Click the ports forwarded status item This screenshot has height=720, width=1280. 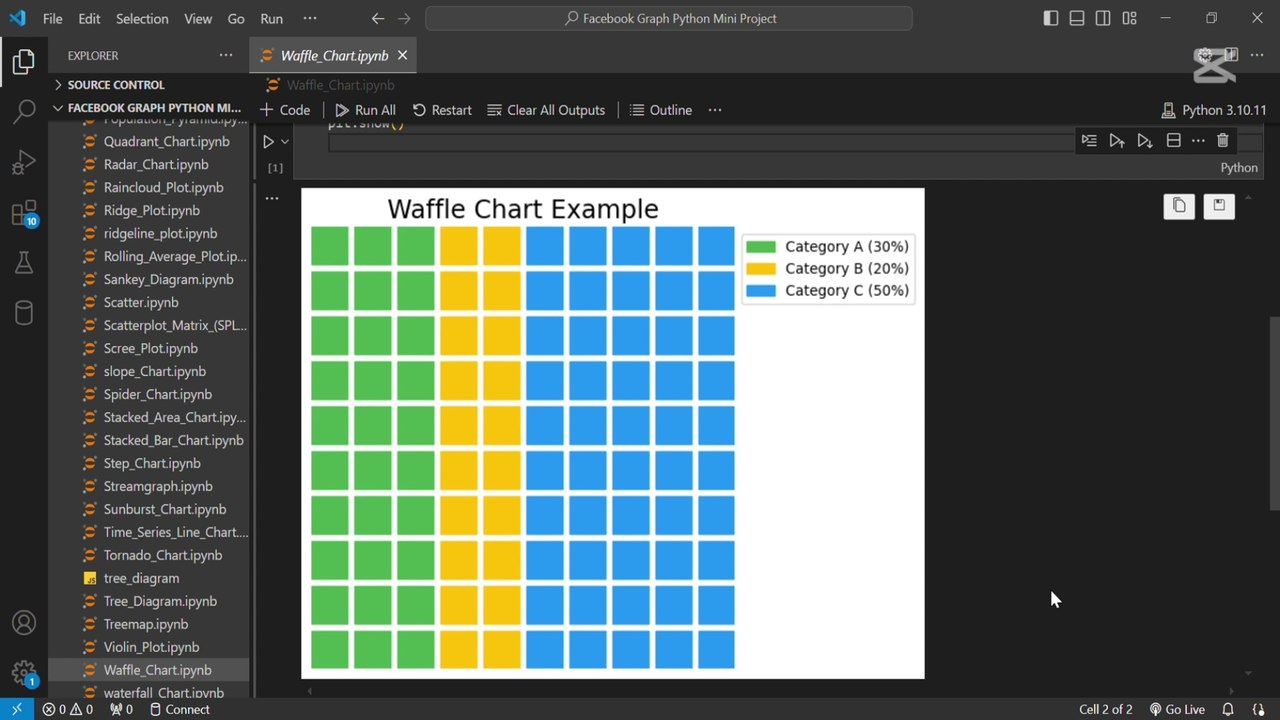coord(121,709)
